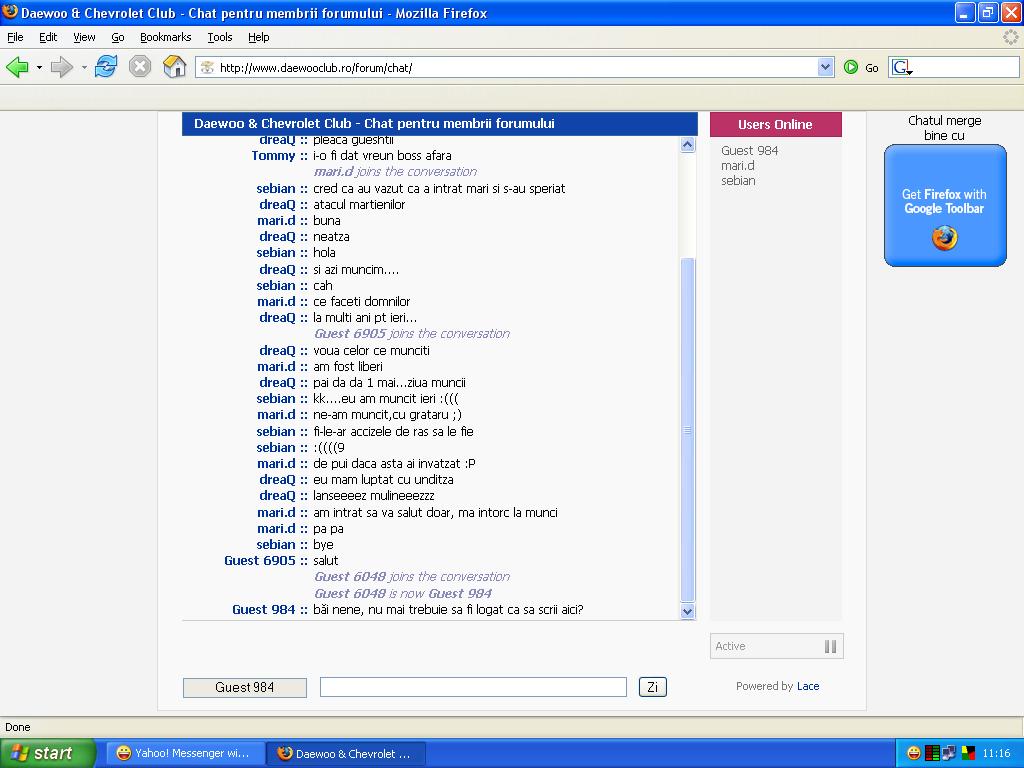Viewport: 1024px width, 768px height.
Task: Open the Go menu
Action: pyautogui.click(x=118, y=37)
